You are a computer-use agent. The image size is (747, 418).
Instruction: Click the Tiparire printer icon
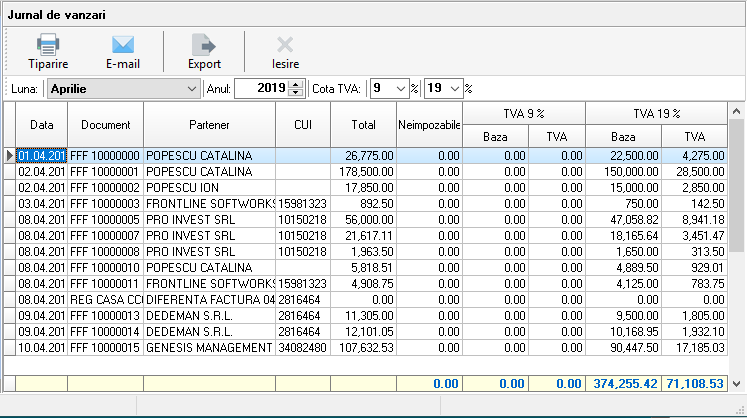[48, 45]
